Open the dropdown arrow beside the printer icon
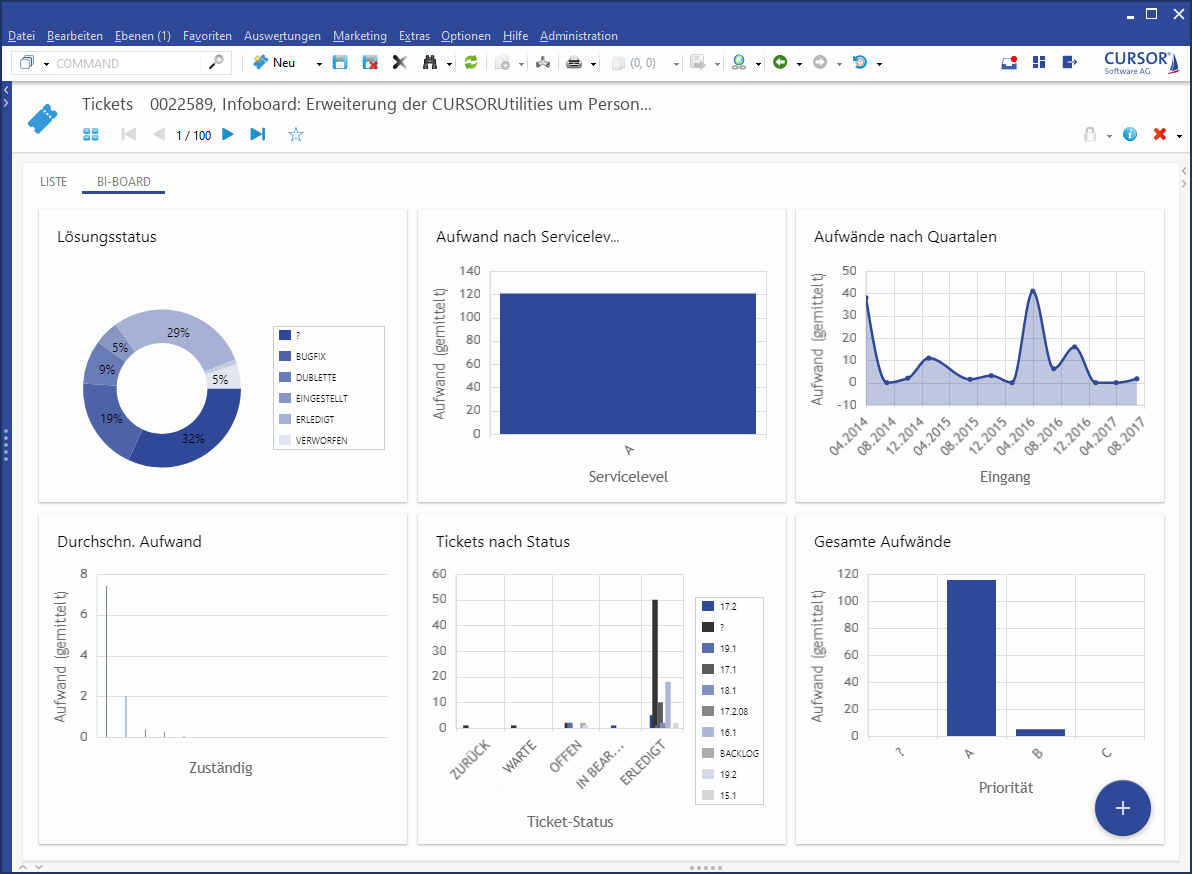Screen dimensions: 1192x874 pyautogui.click(x=594, y=64)
